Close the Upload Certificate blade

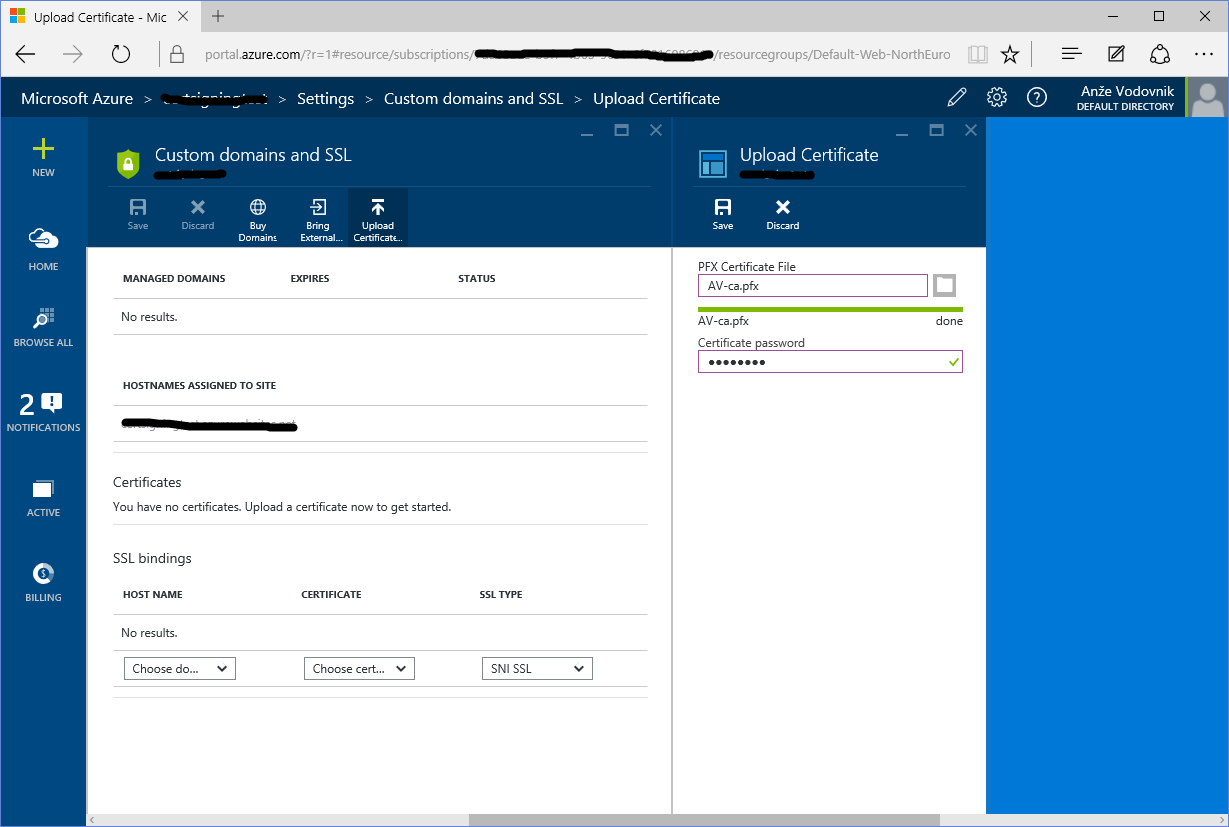[971, 130]
